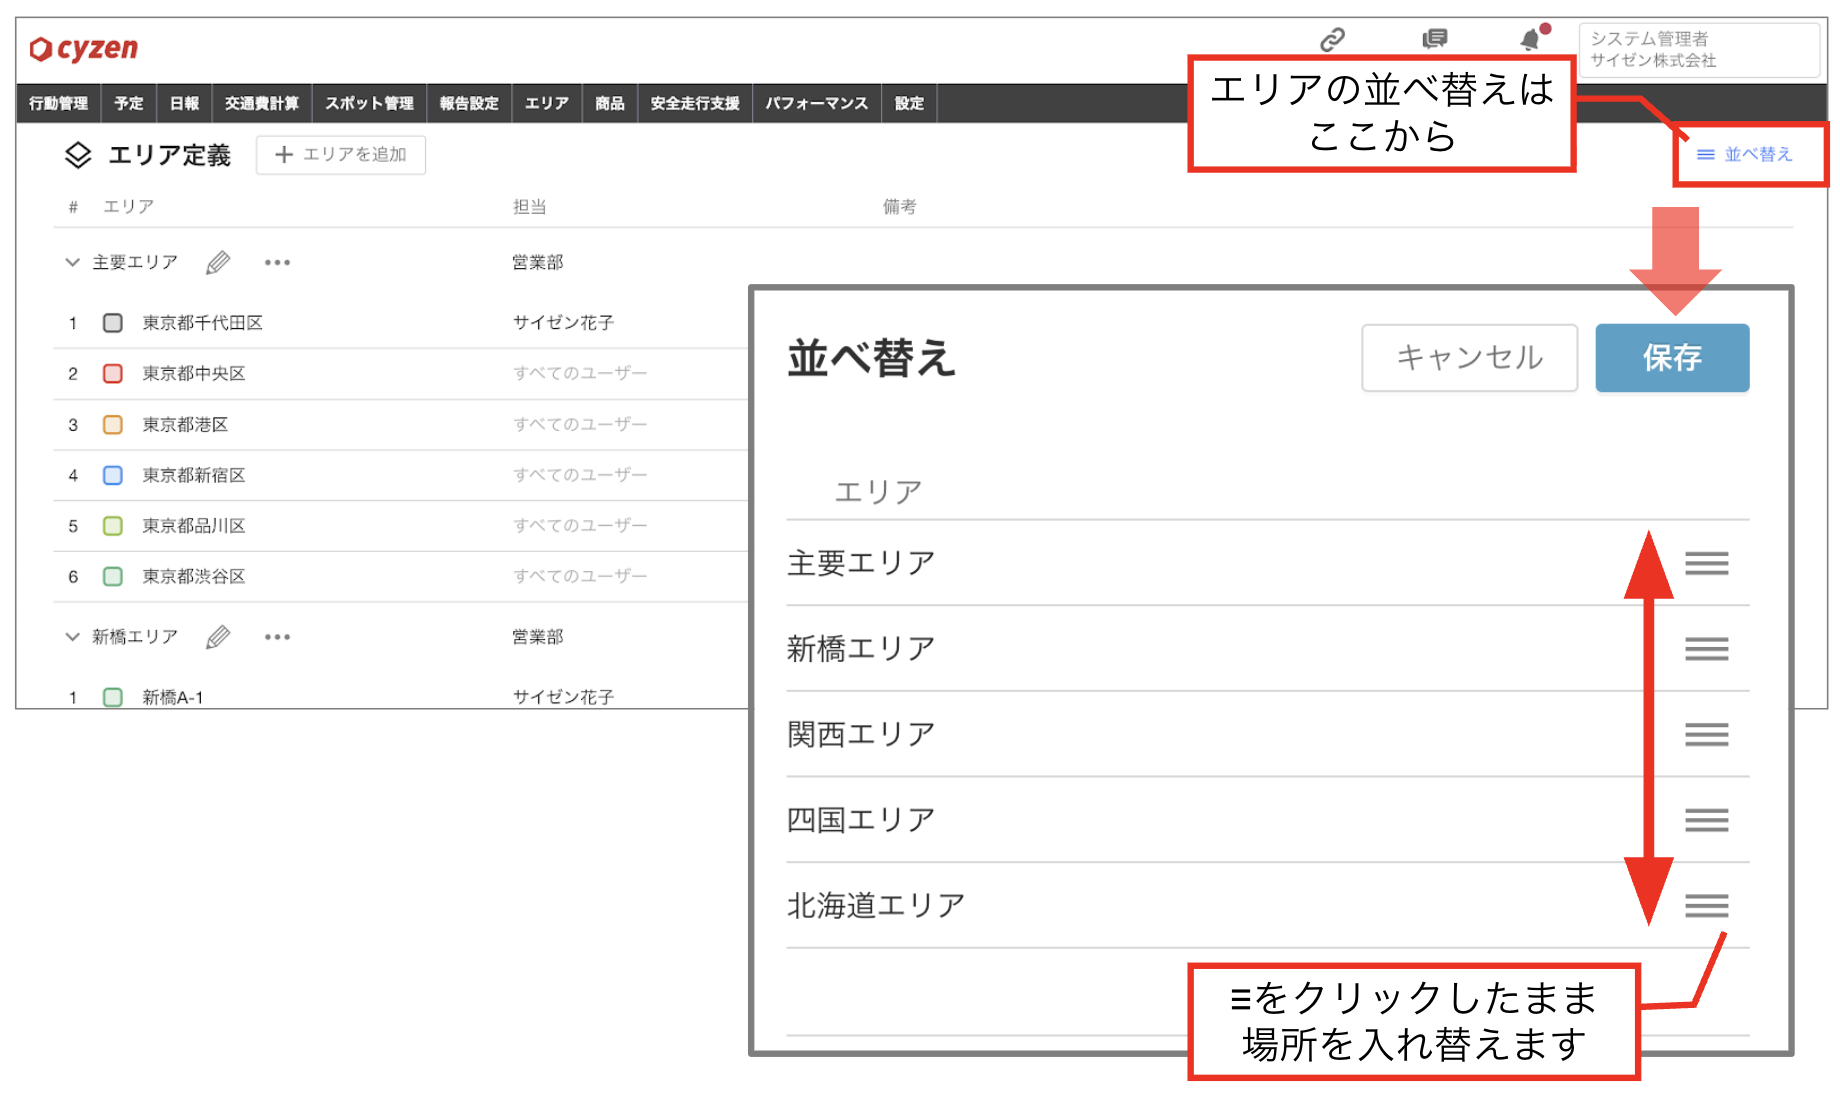Click the エリアを追加 button

341,155
